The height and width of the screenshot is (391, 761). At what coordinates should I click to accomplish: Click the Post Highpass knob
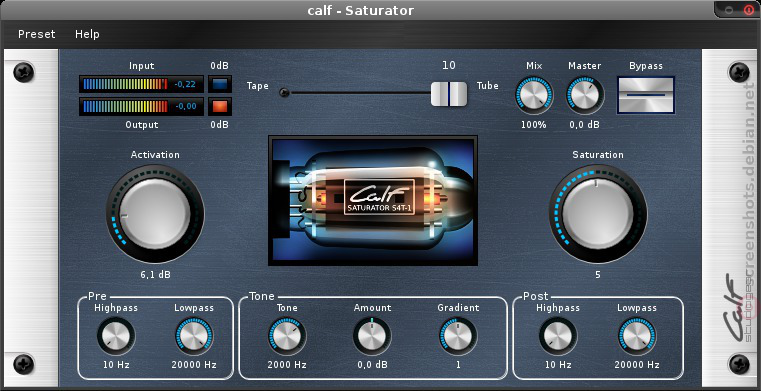coord(558,336)
